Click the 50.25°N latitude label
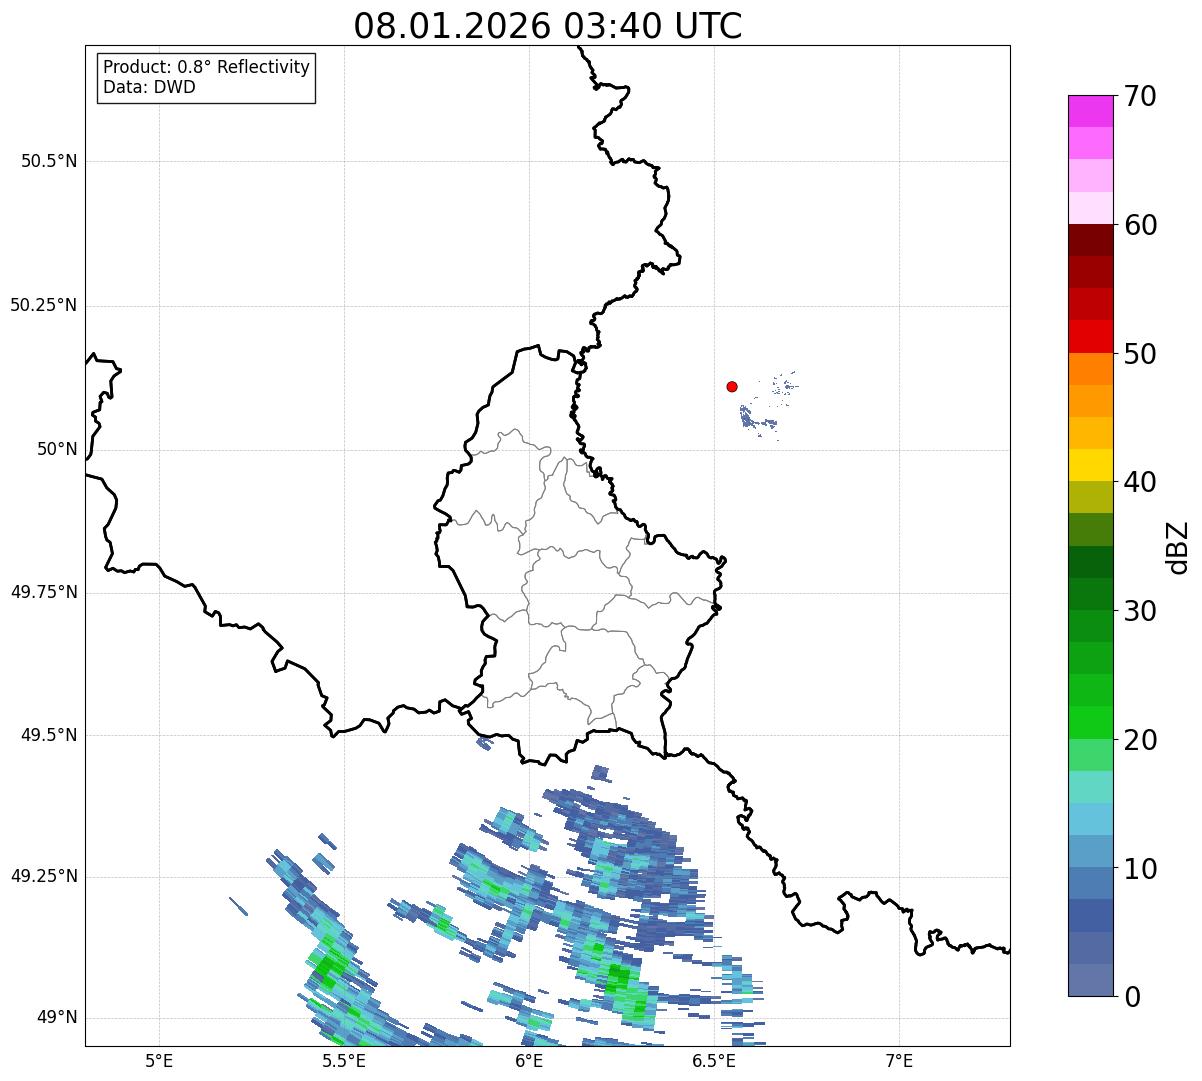Viewport: 1202px width, 1081px height. 44,305
